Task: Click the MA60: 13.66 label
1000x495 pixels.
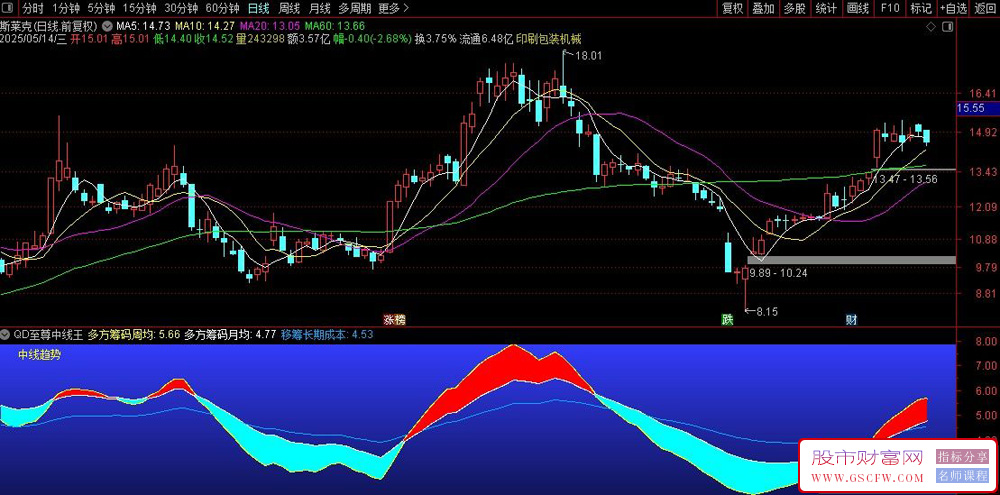Action: coord(334,26)
